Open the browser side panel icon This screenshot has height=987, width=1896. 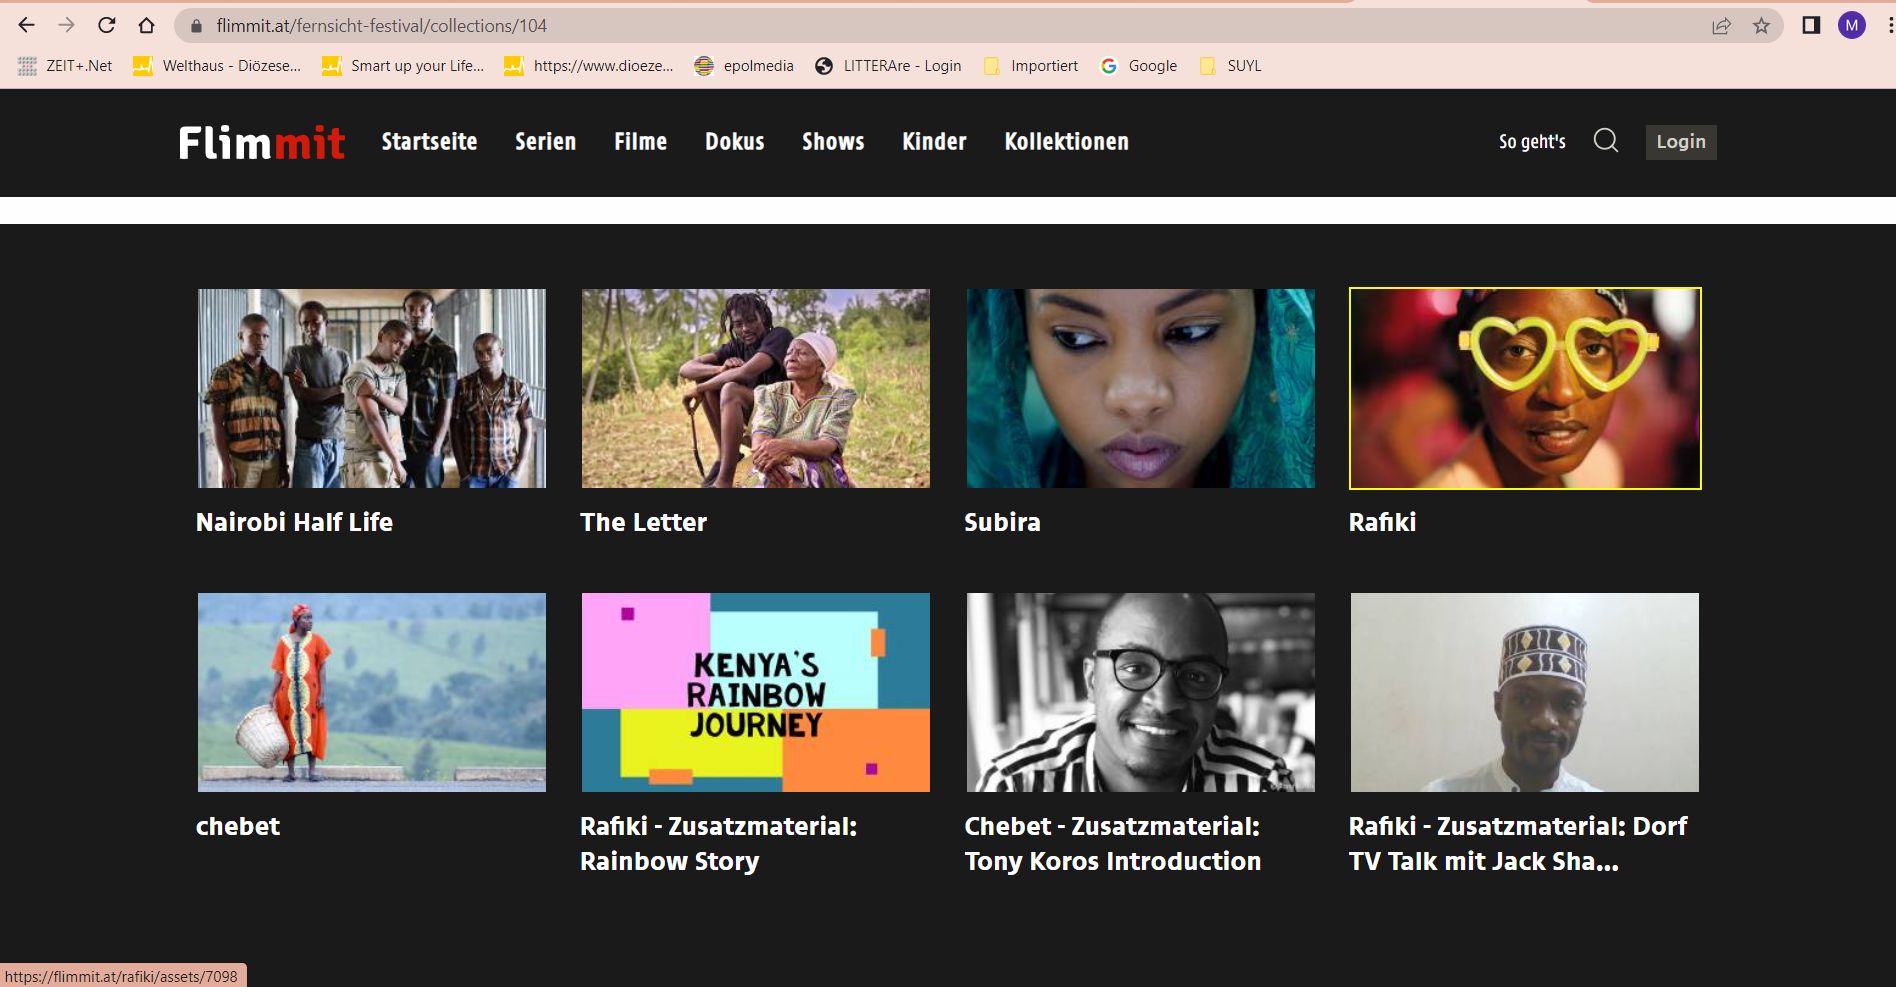(1810, 26)
